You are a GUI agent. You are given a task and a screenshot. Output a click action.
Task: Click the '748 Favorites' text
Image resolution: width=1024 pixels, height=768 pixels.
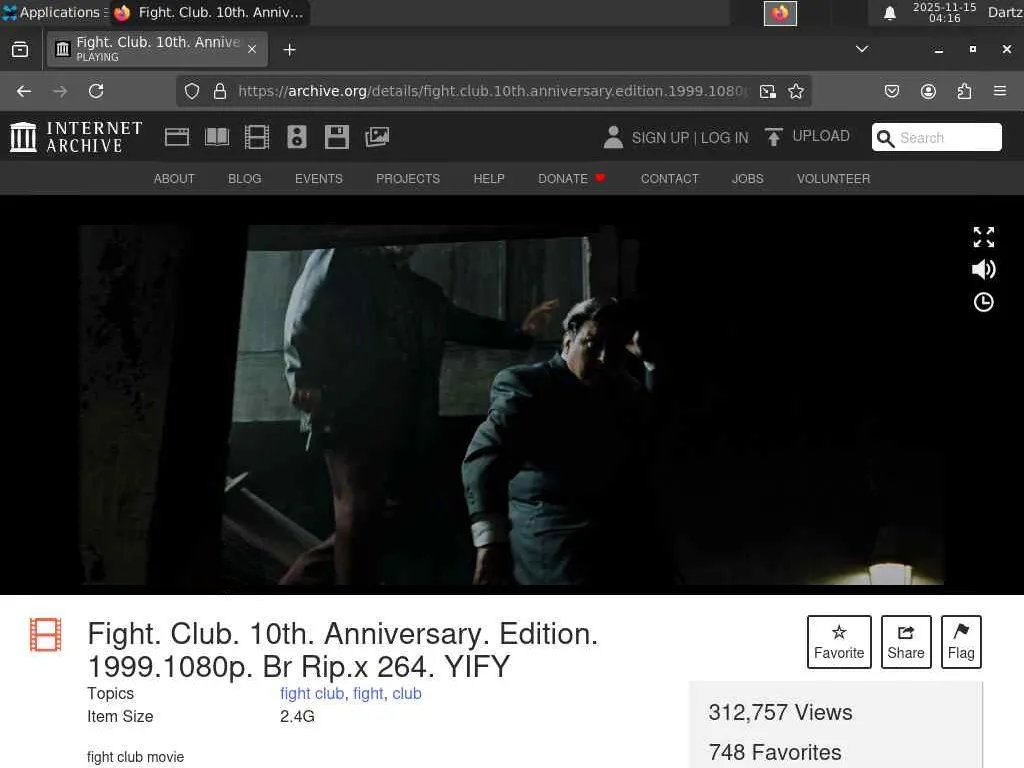point(775,752)
